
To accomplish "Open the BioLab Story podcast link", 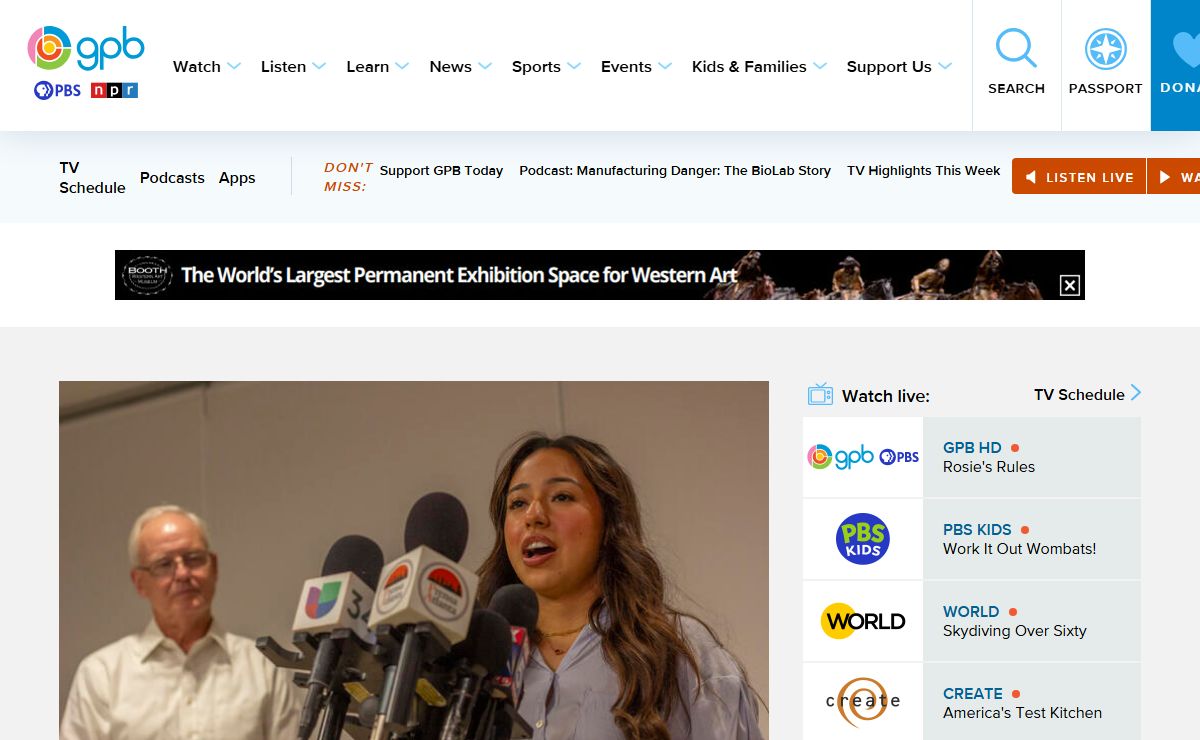I will click(675, 171).
